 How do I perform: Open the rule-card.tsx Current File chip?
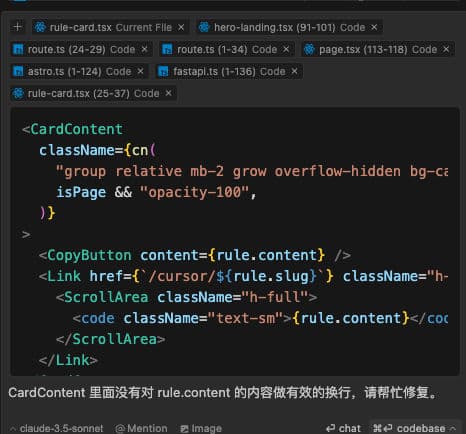point(110,27)
